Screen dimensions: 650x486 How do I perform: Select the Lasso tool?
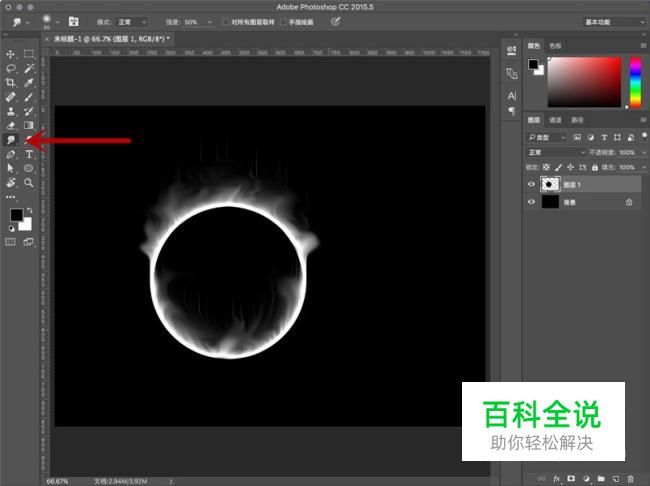(x=11, y=68)
